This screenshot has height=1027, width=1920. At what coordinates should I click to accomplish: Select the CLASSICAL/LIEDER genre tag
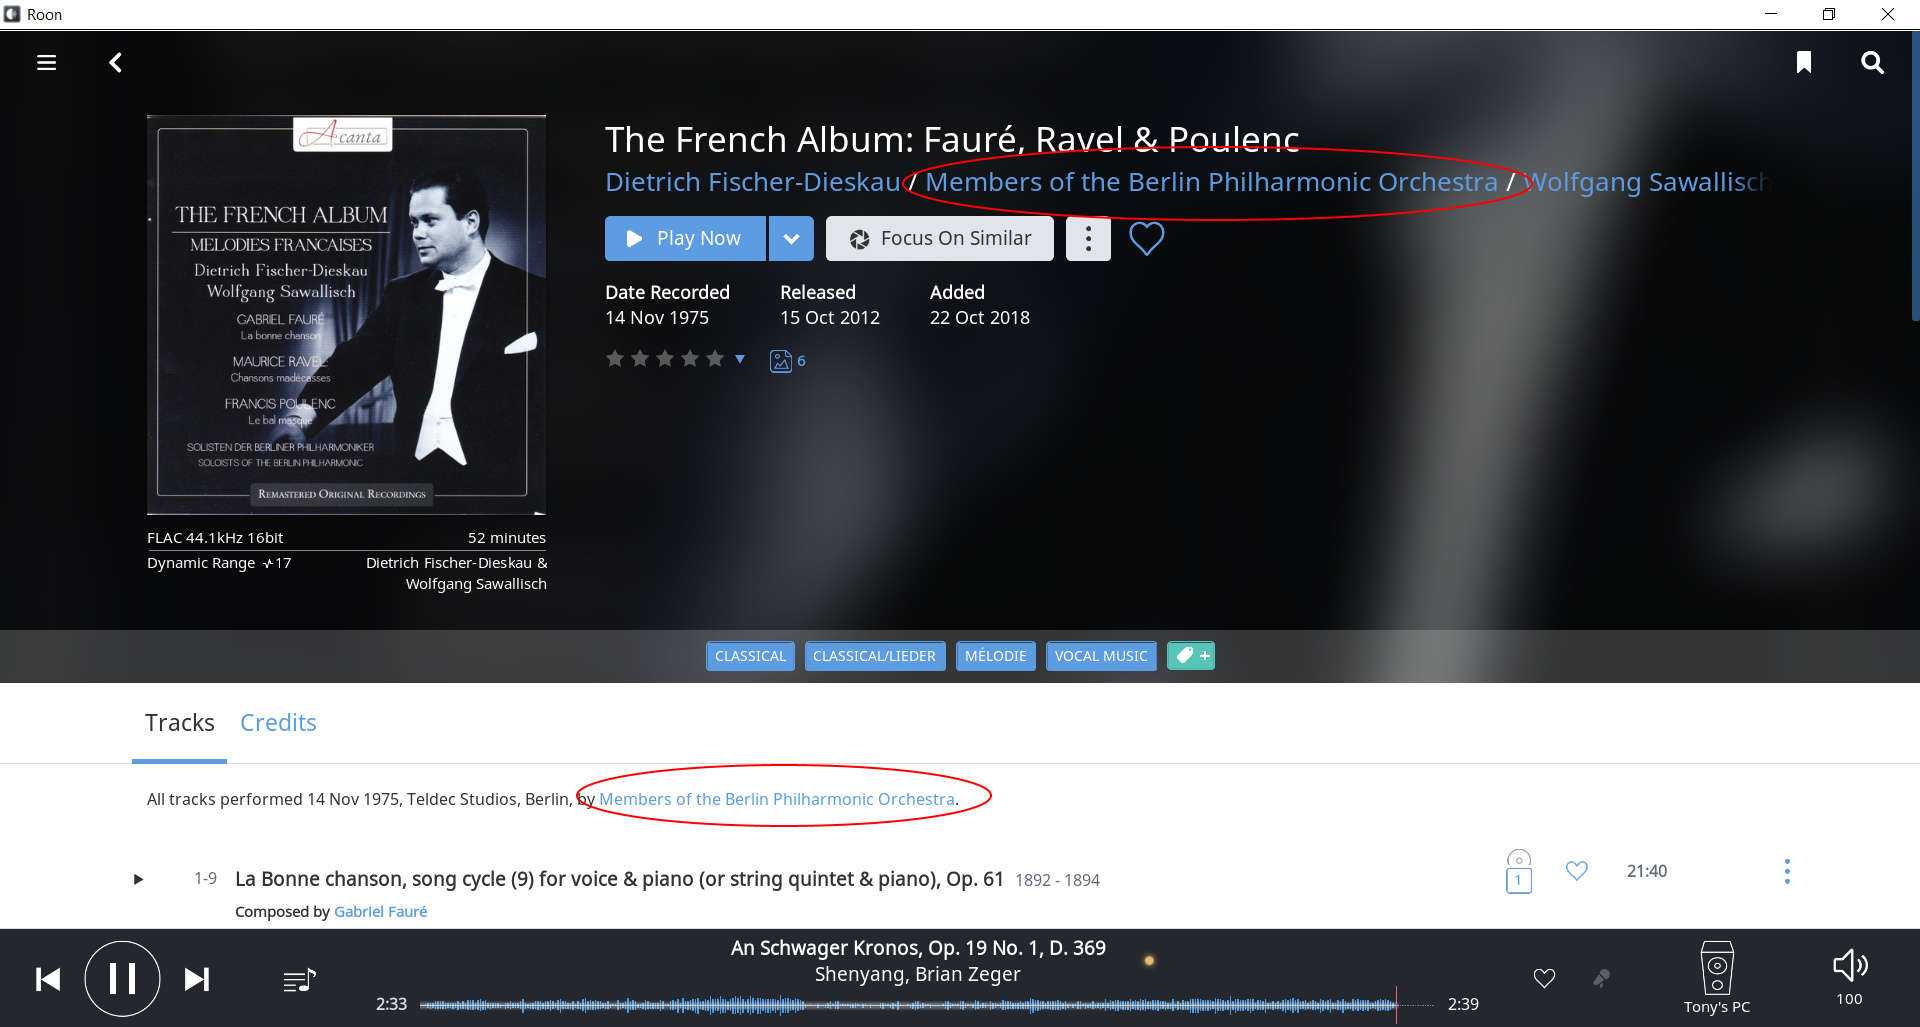click(x=874, y=656)
